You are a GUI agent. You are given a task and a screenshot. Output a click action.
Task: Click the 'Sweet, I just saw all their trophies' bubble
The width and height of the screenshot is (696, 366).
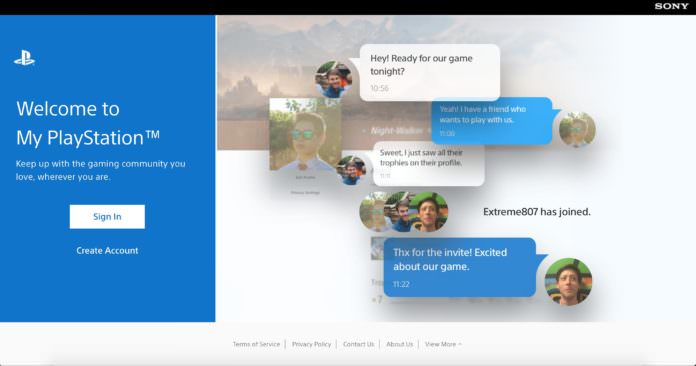(429, 164)
